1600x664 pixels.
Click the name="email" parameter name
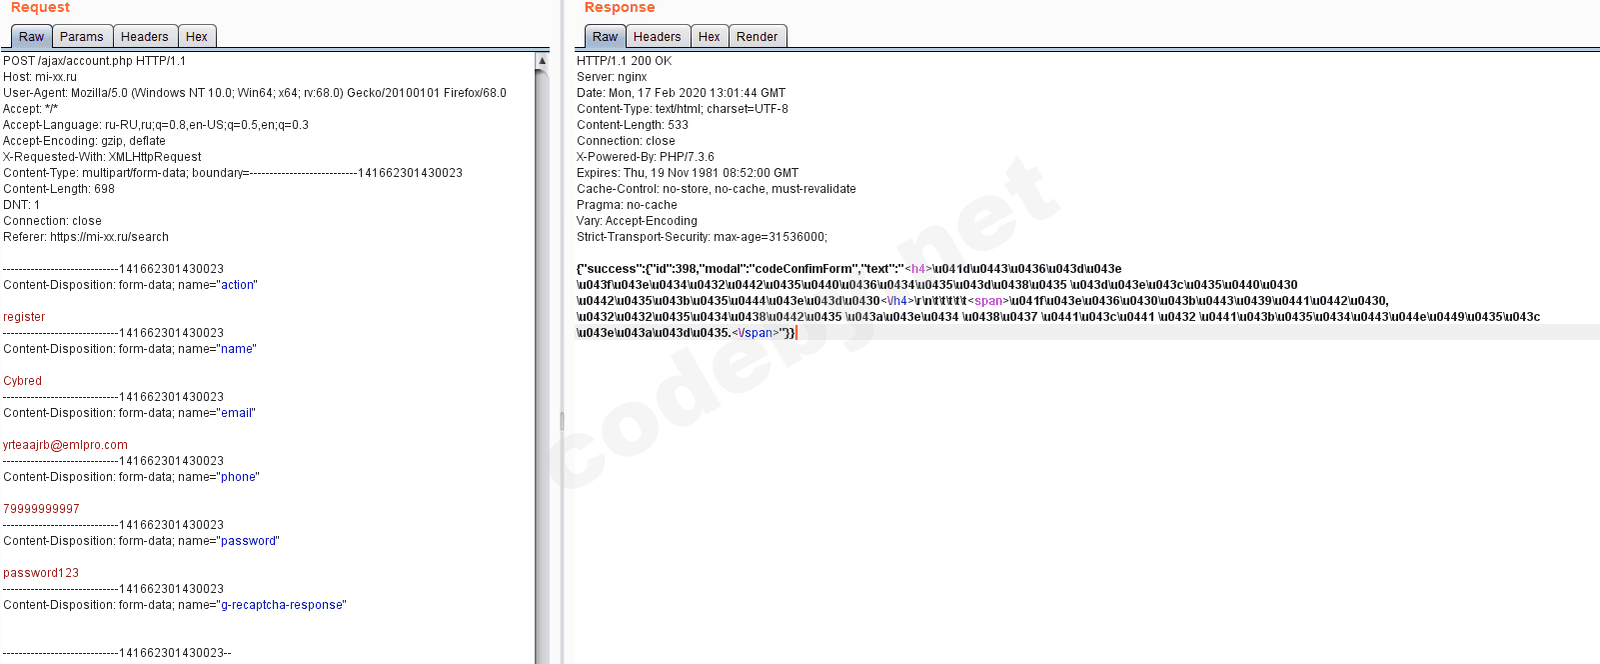[x=236, y=413]
